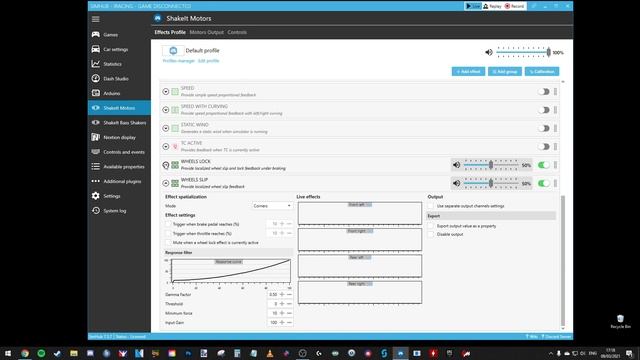The height and width of the screenshot is (360, 640).
Task: Open the Profiles manager link
Action: tap(179, 61)
